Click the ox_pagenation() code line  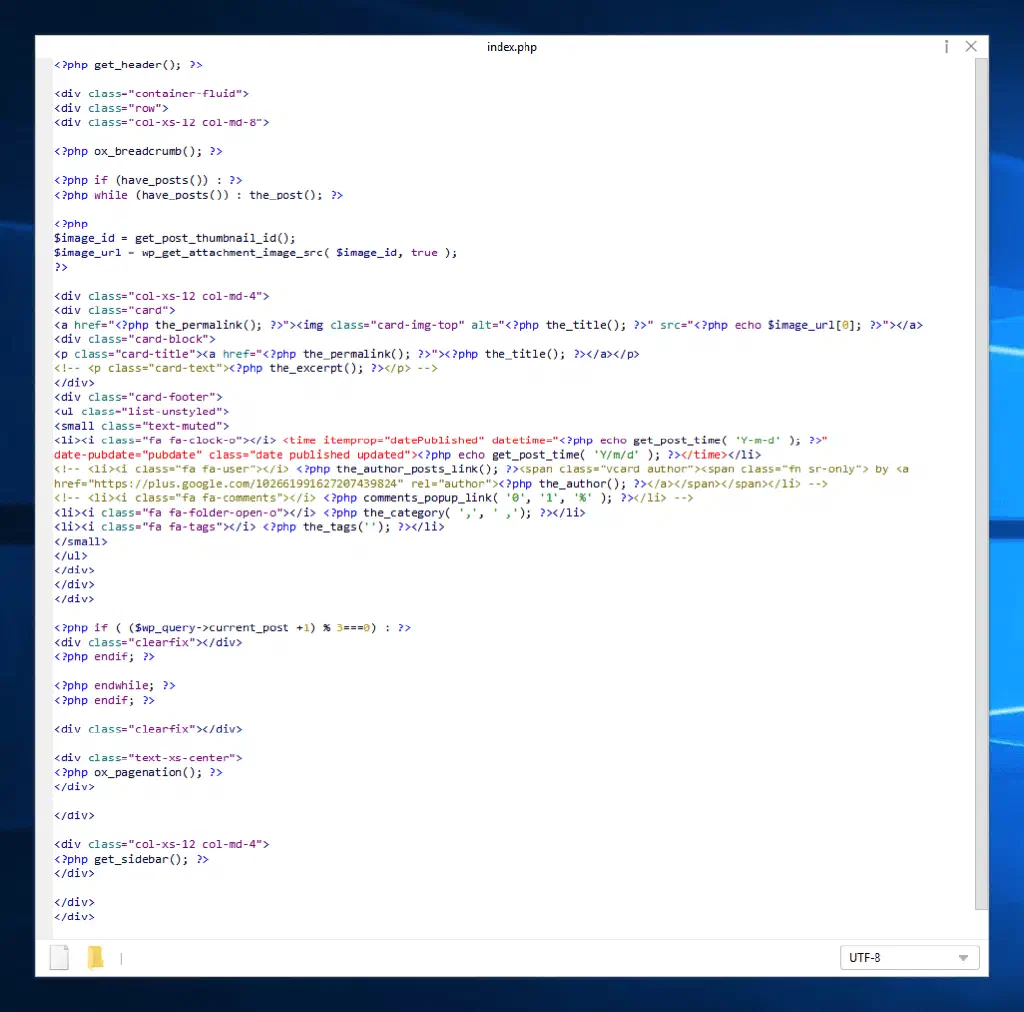click(138, 772)
